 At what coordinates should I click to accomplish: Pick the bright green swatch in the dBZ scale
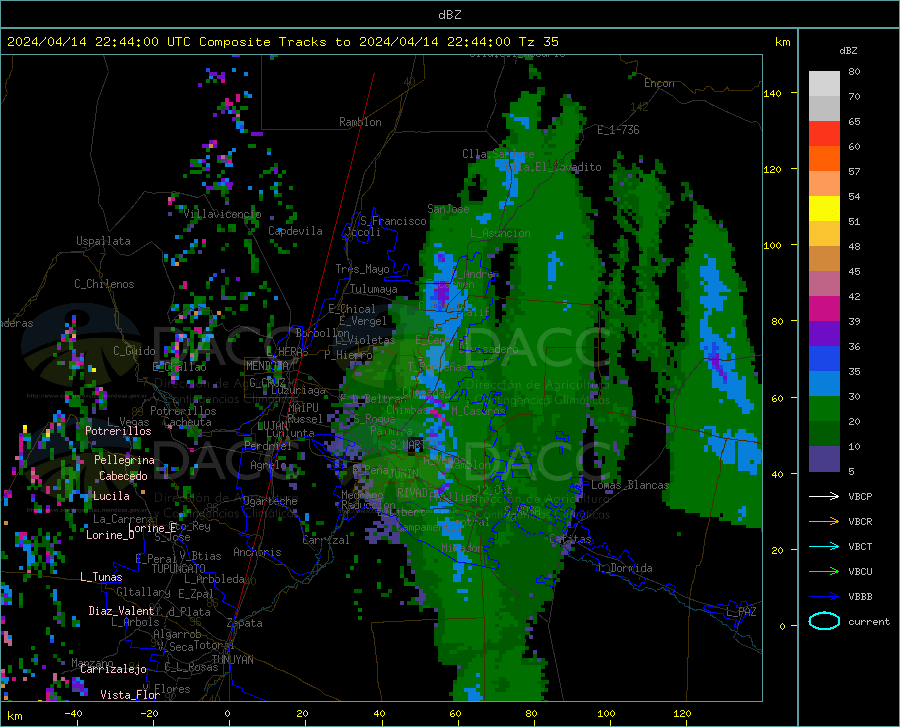pyautogui.click(x=824, y=409)
